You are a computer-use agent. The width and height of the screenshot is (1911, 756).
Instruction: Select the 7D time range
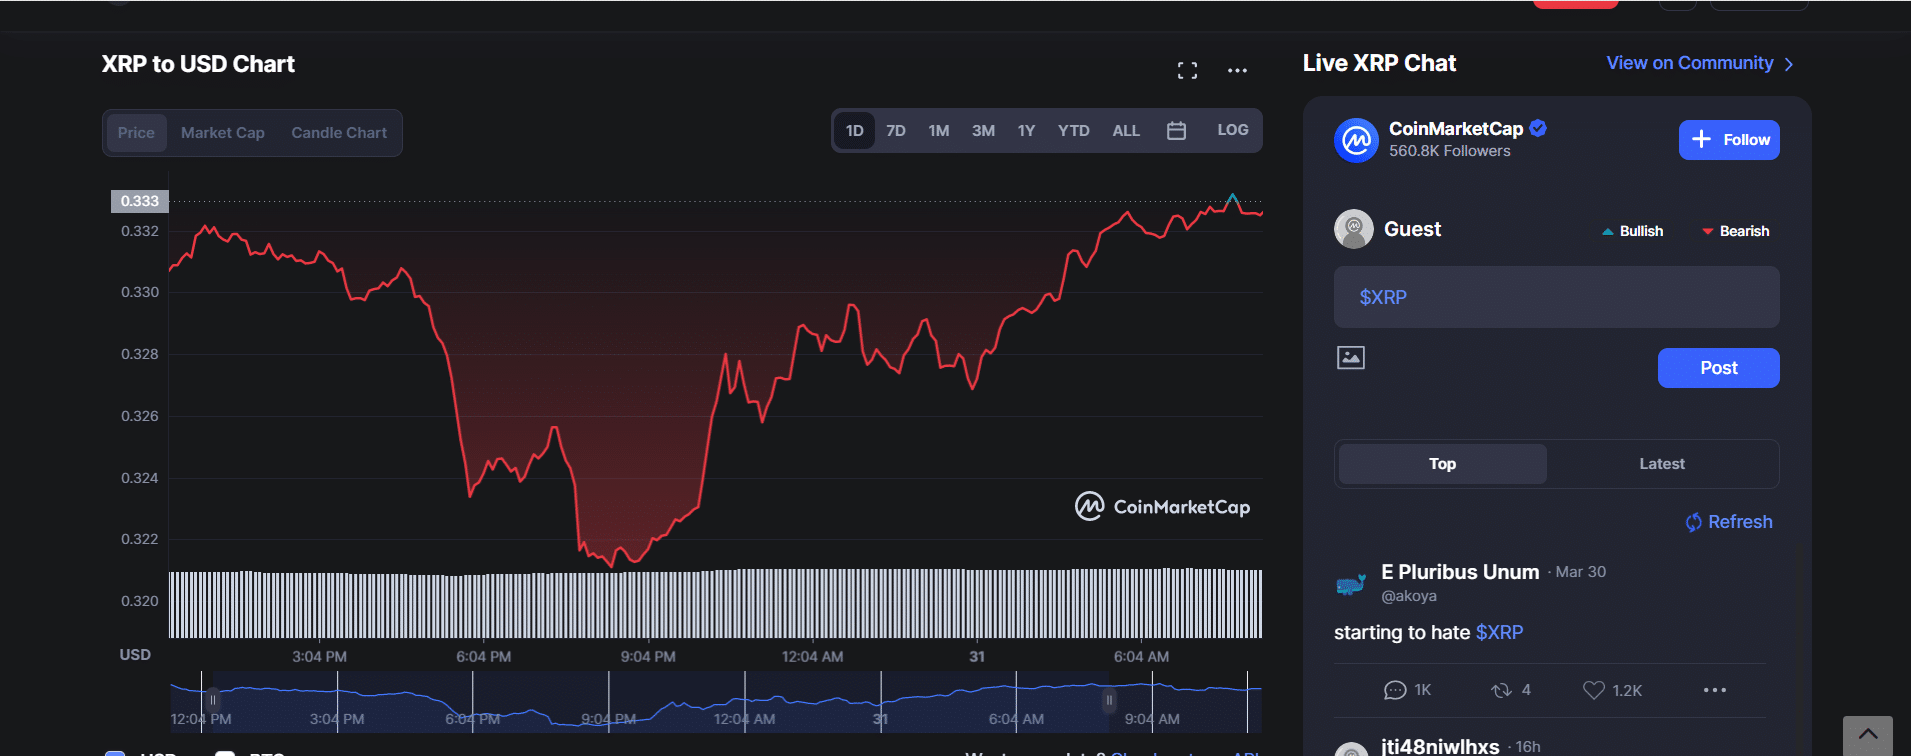pos(896,131)
